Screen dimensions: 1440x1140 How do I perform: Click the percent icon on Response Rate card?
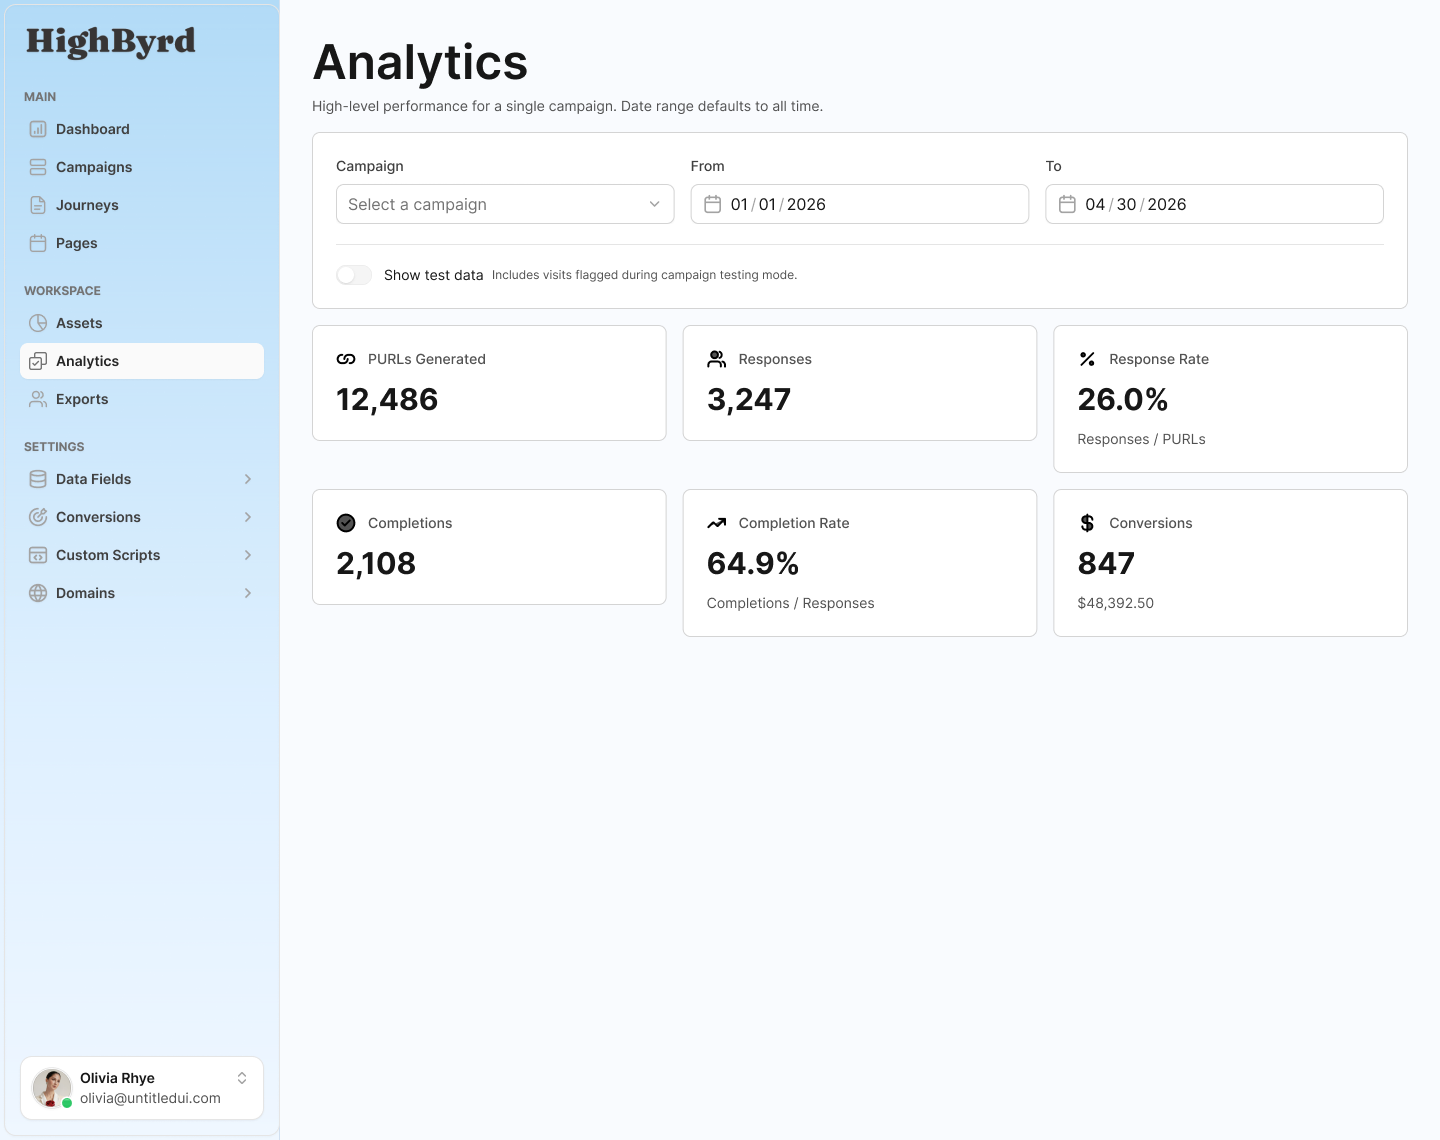point(1087,359)
